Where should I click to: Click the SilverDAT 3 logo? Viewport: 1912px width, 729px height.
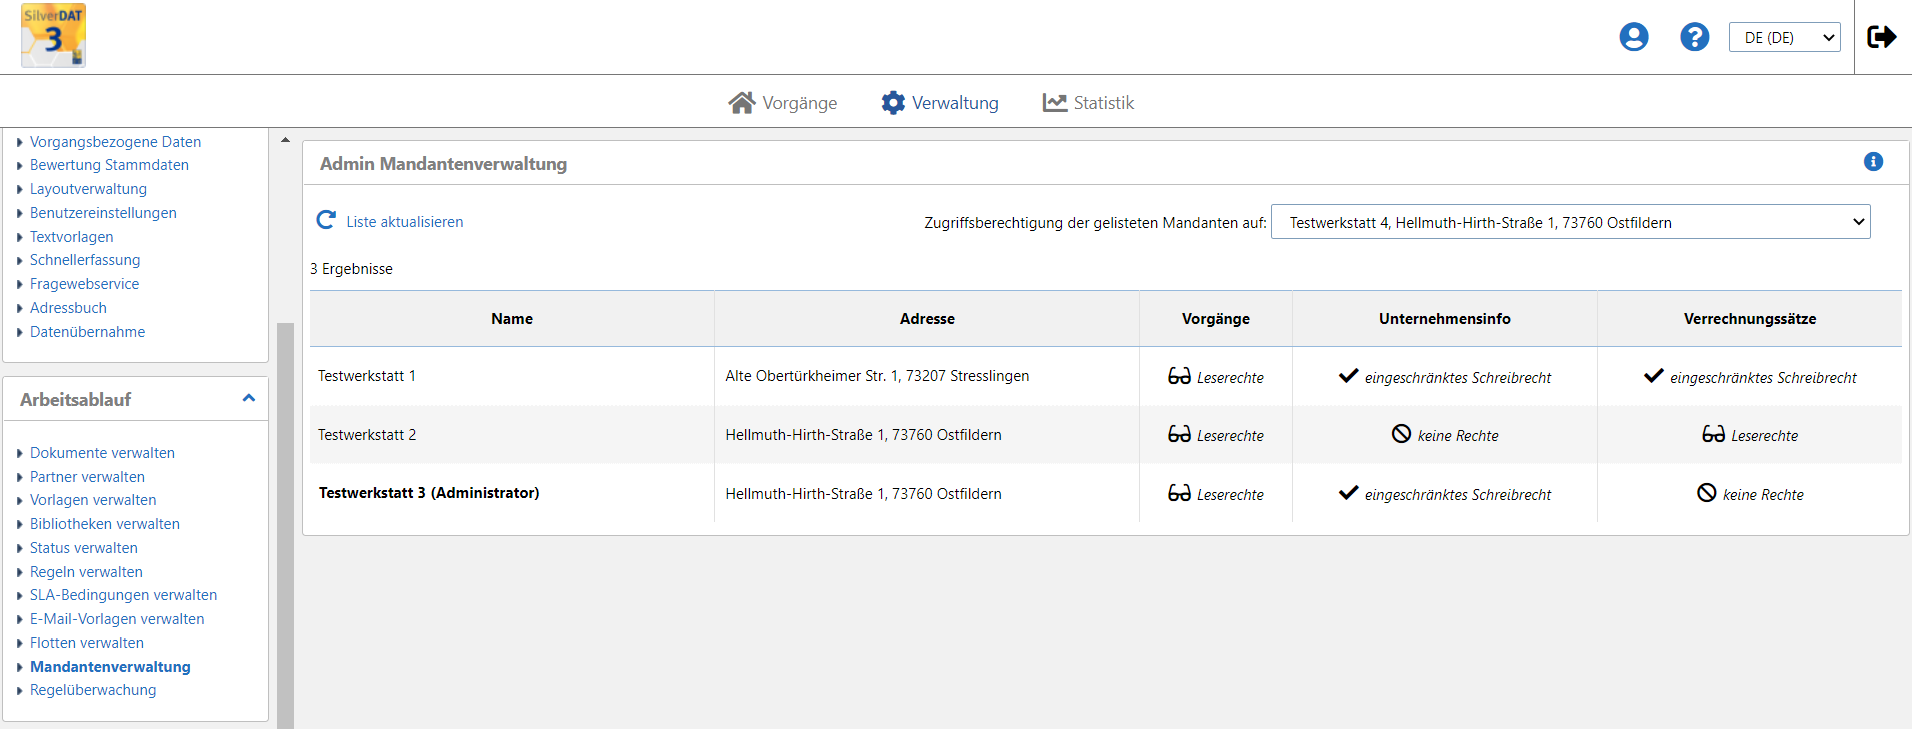tap(53, 36)
